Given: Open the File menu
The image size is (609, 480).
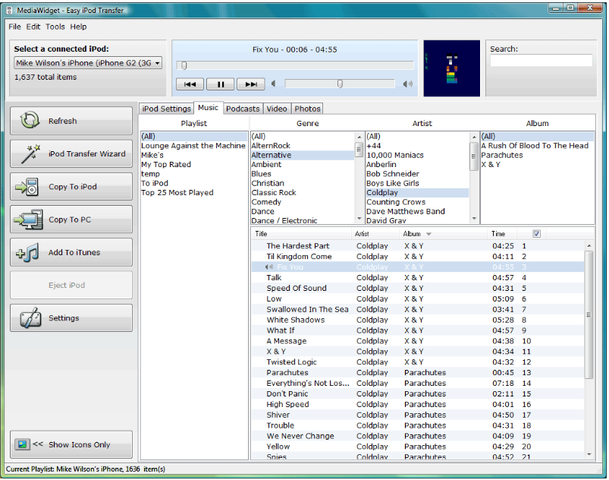Looking at the screenshot, I should pyautogui.click(x=15, y=27).
